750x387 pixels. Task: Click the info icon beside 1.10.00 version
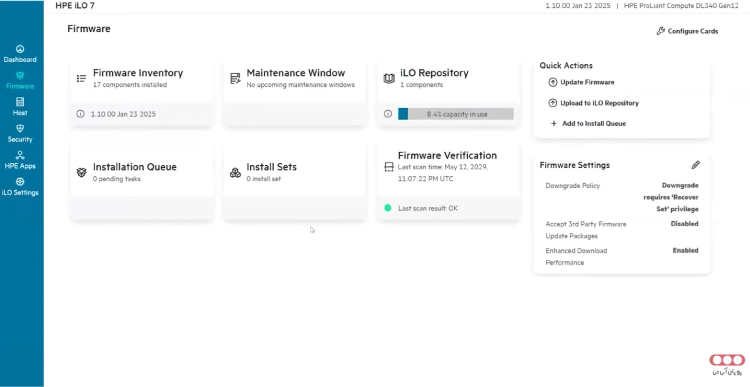(x=80, y=114)
